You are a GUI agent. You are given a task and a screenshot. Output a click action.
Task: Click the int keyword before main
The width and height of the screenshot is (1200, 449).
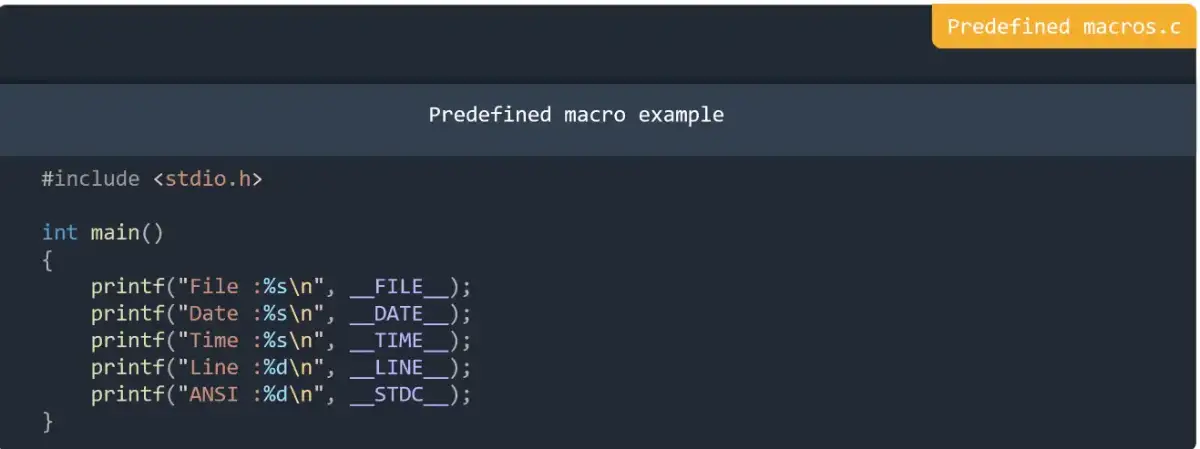(59, 233)
